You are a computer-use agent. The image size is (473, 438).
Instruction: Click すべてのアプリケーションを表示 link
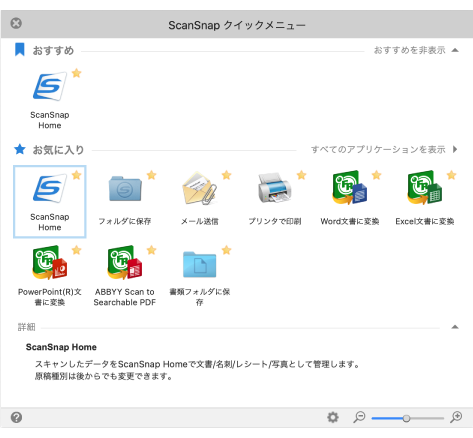tap(378, 149)
